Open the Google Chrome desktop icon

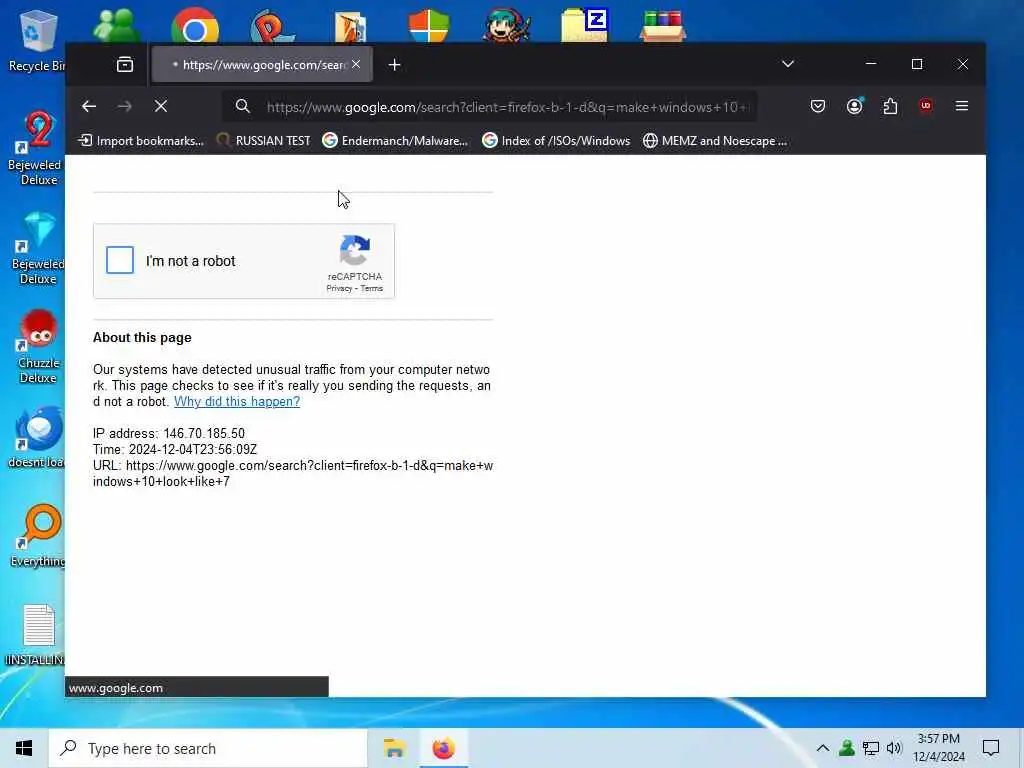195,26
